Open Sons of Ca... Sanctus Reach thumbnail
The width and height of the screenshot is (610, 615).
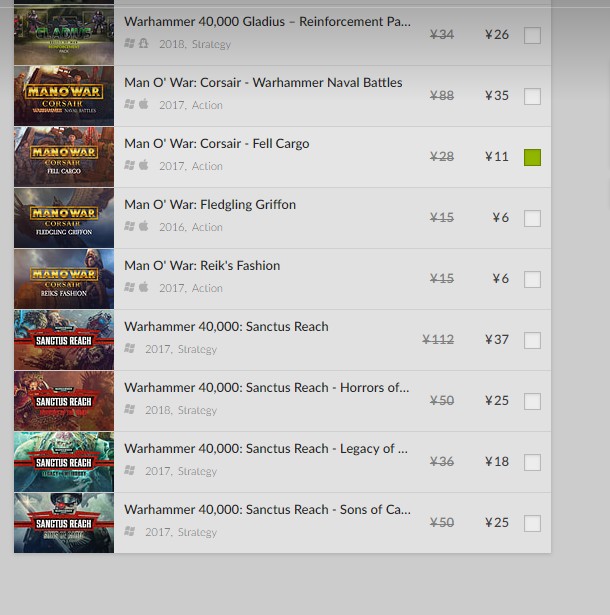pyautogui.click(x=64, y=523)
